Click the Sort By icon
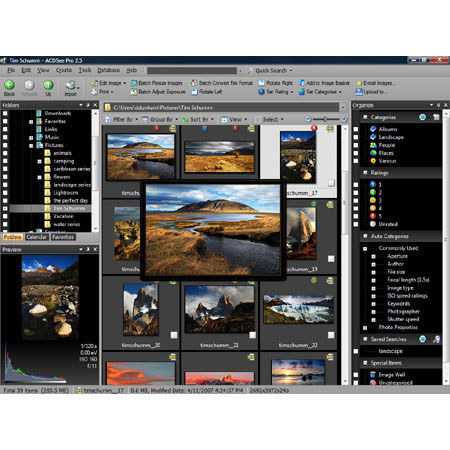 [185, 119]
